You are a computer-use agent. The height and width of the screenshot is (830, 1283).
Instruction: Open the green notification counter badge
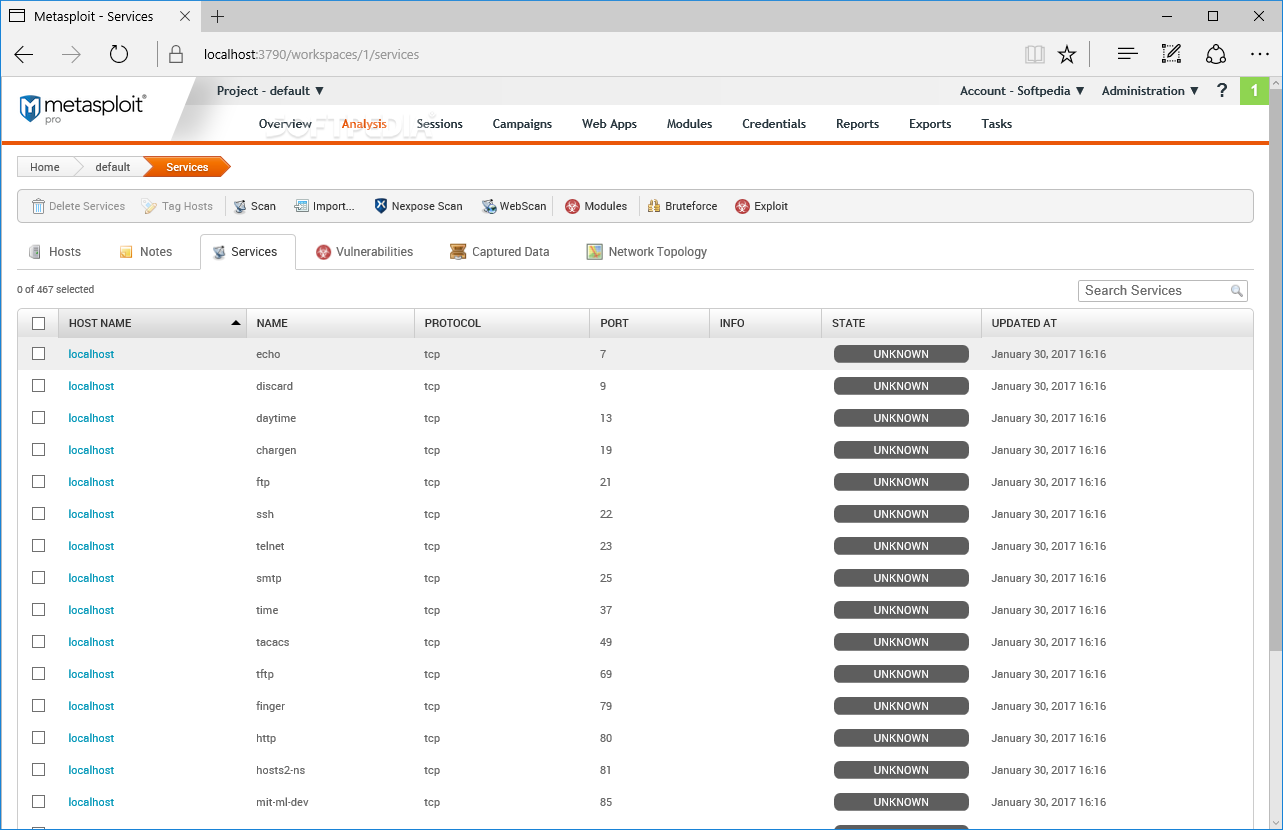click(x=1255, y=91)
